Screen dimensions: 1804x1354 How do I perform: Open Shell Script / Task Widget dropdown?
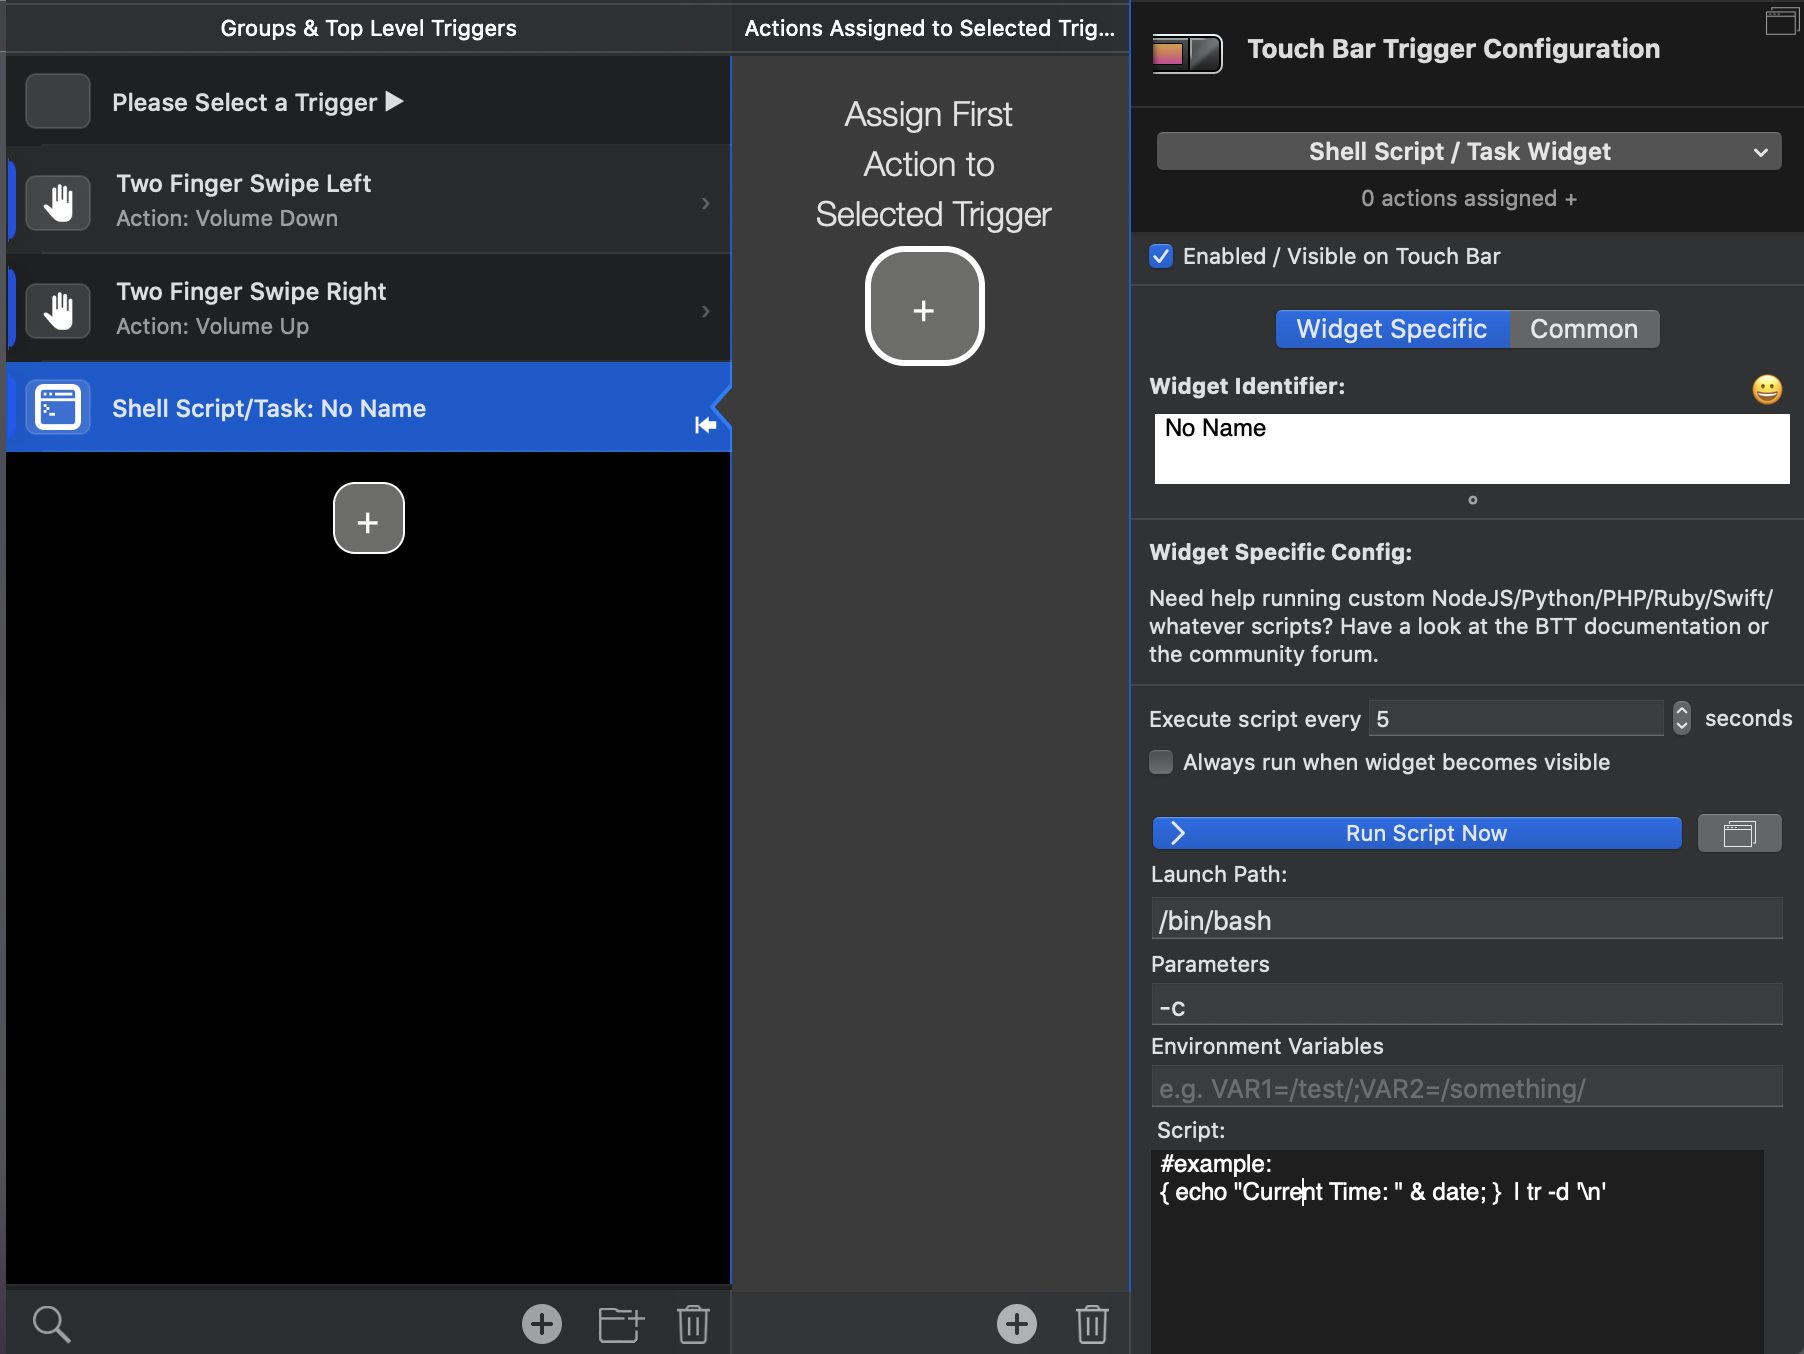click(x=1468, y=151)
